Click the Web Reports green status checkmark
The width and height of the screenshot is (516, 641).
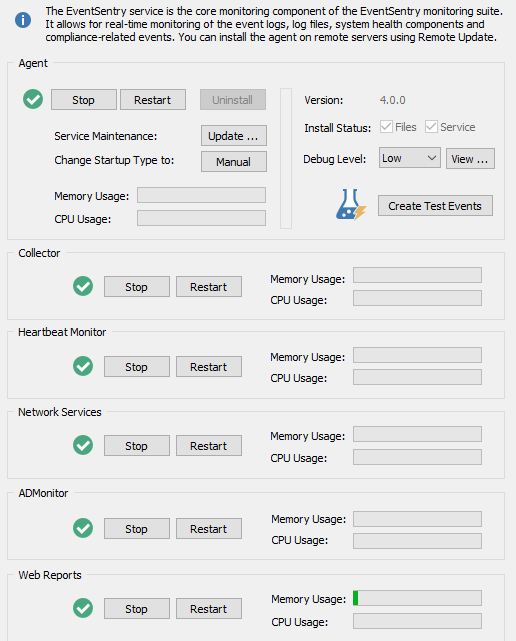[x=83, y=608]
